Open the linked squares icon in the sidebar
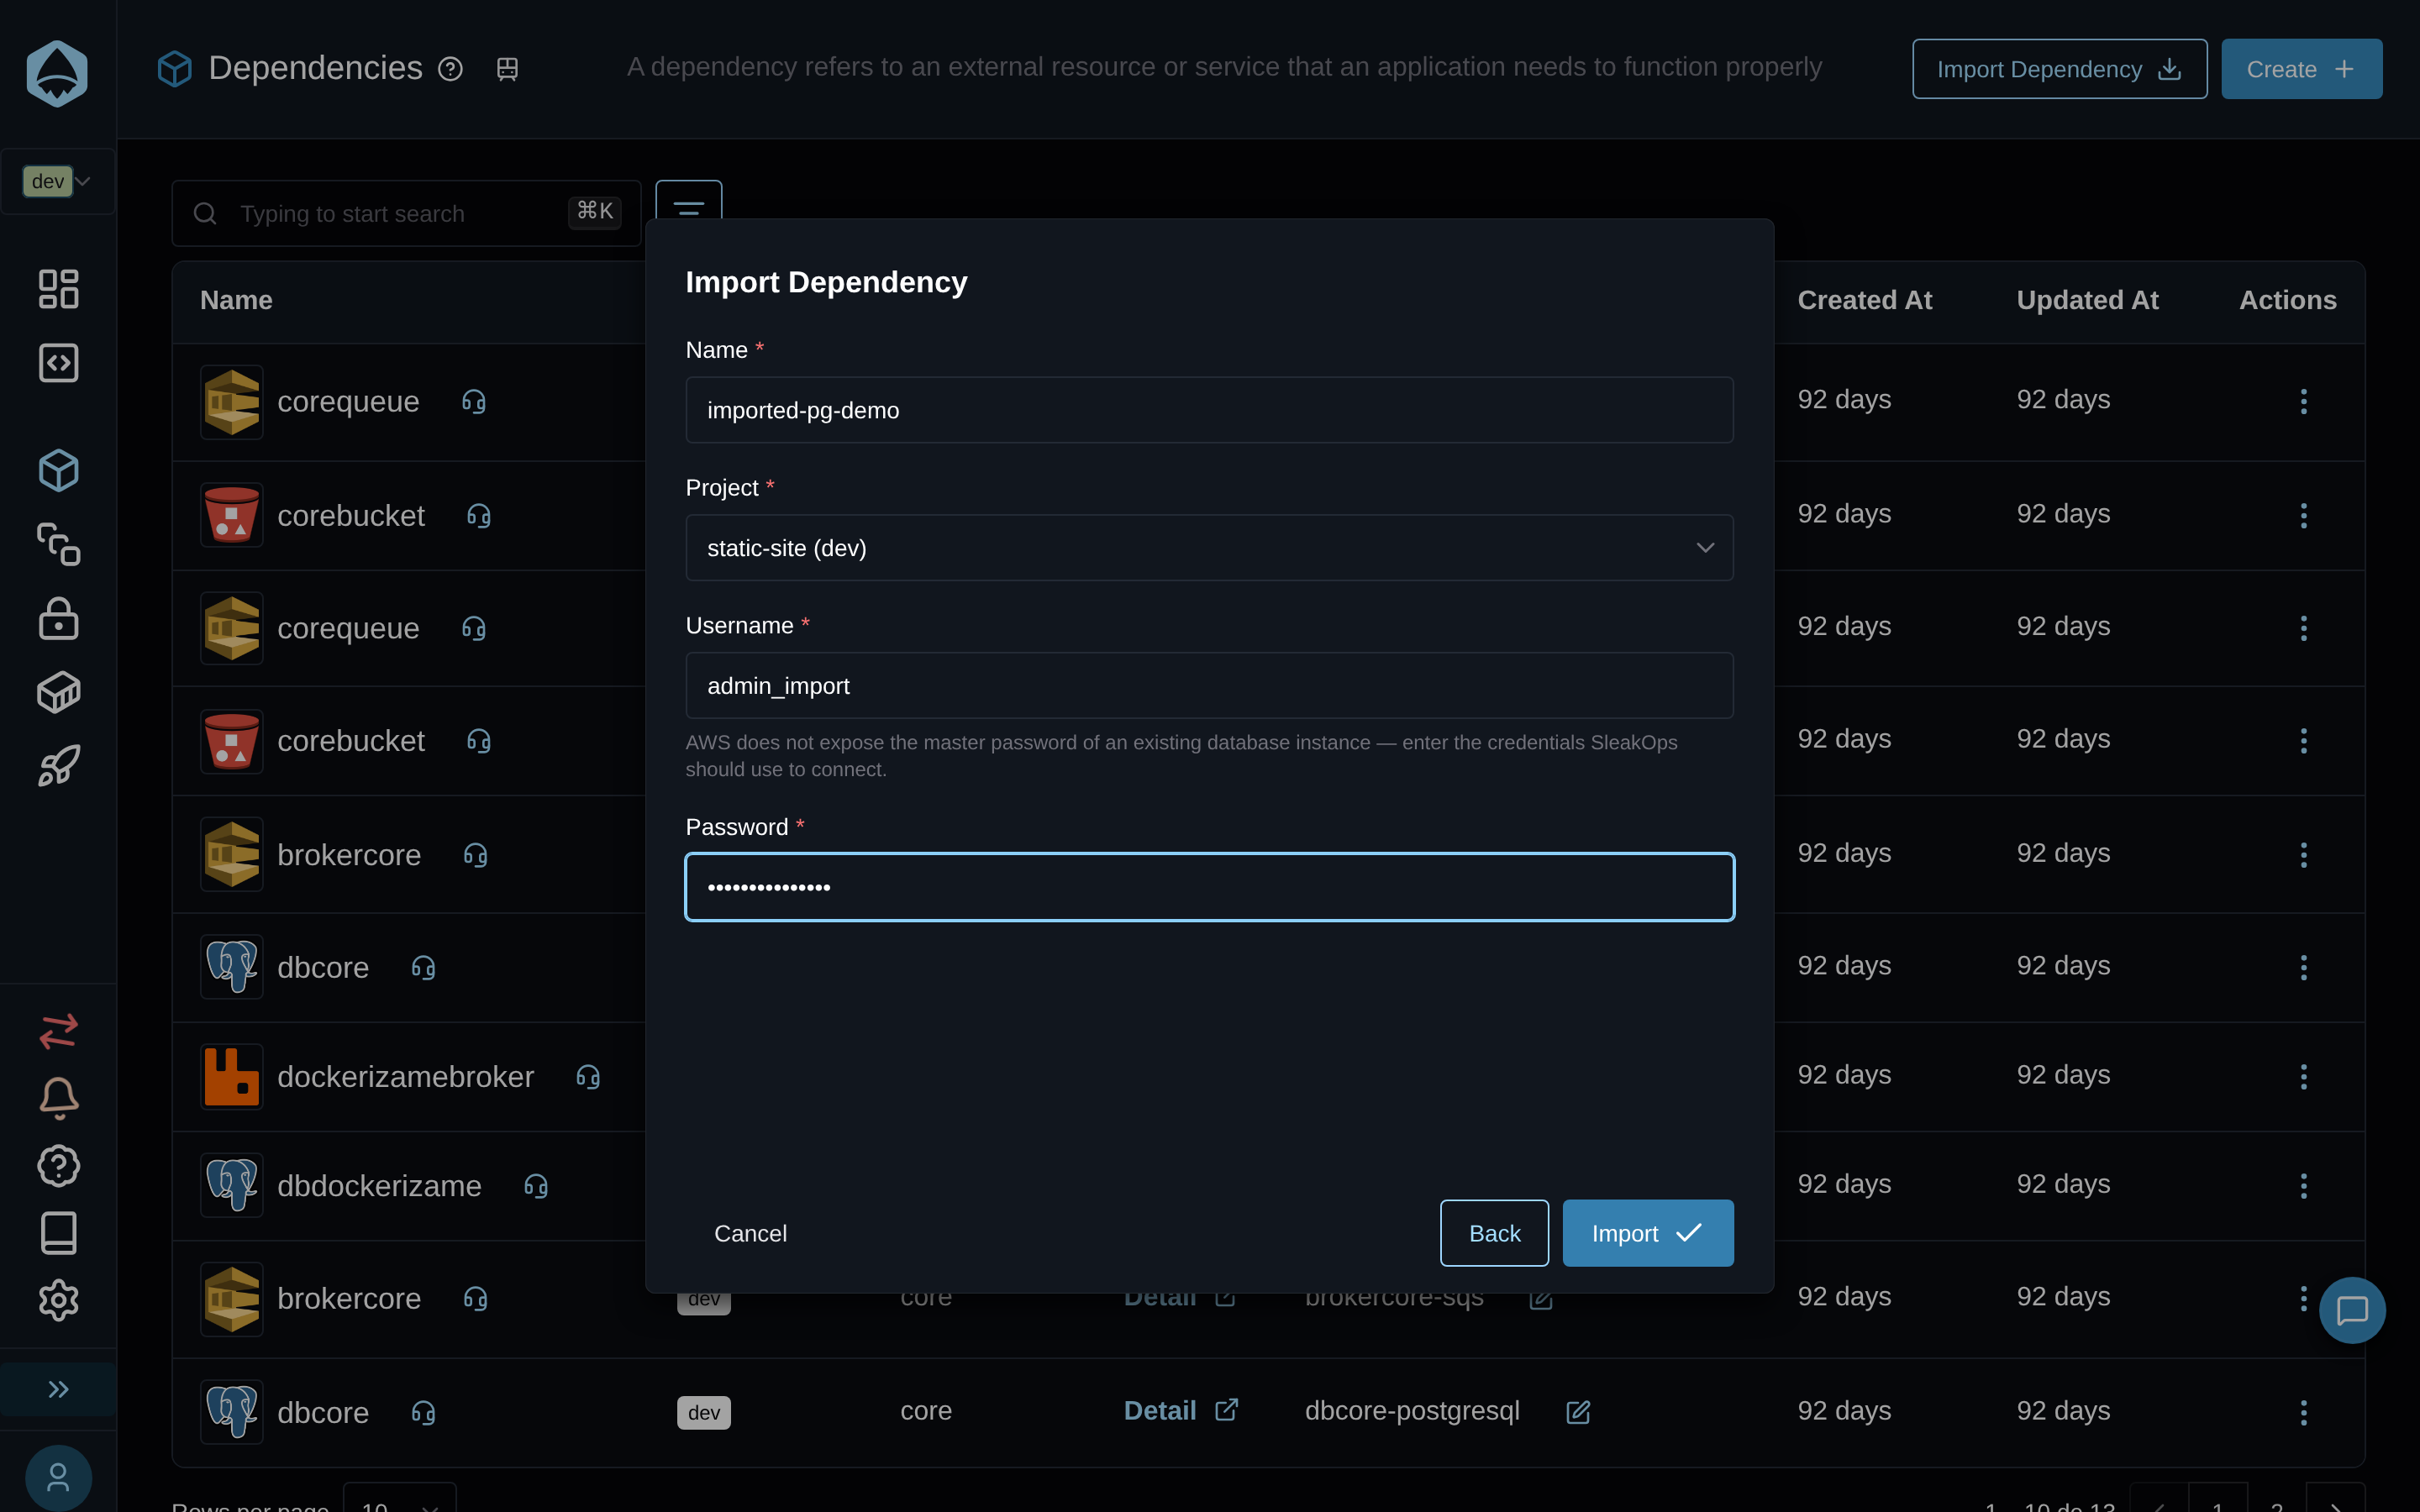 click(58, 545)
